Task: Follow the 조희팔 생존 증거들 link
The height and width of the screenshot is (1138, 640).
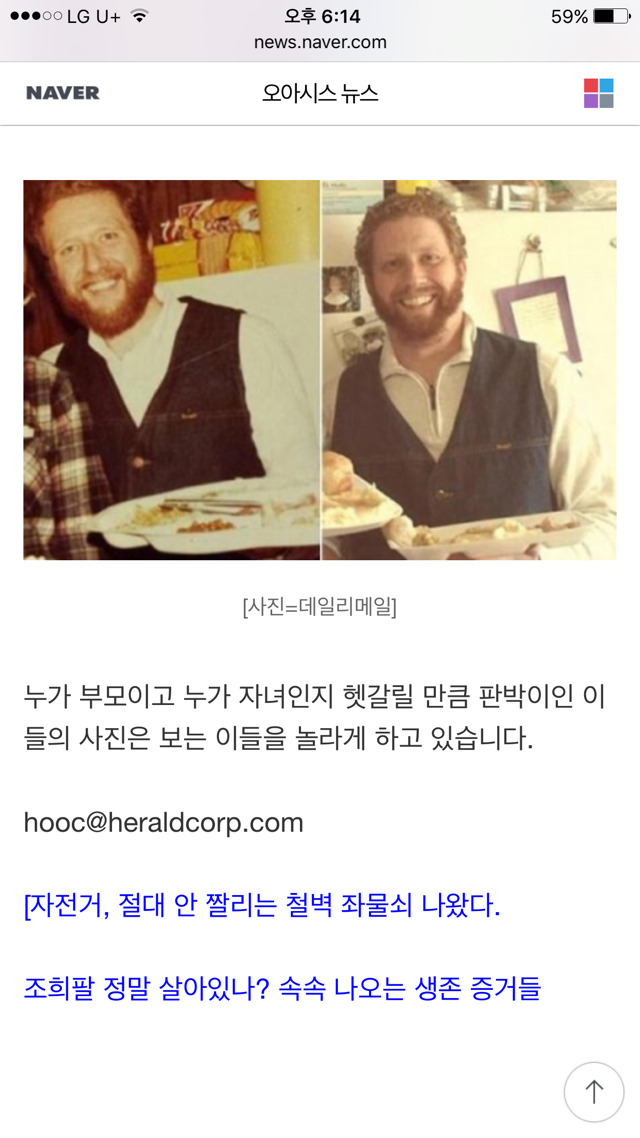Action: click(282, 988)
